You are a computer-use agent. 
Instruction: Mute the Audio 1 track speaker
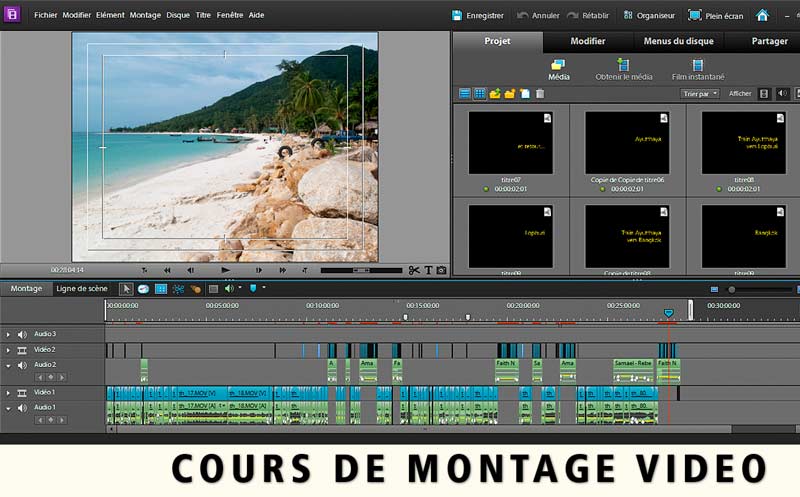coord(22,408)
